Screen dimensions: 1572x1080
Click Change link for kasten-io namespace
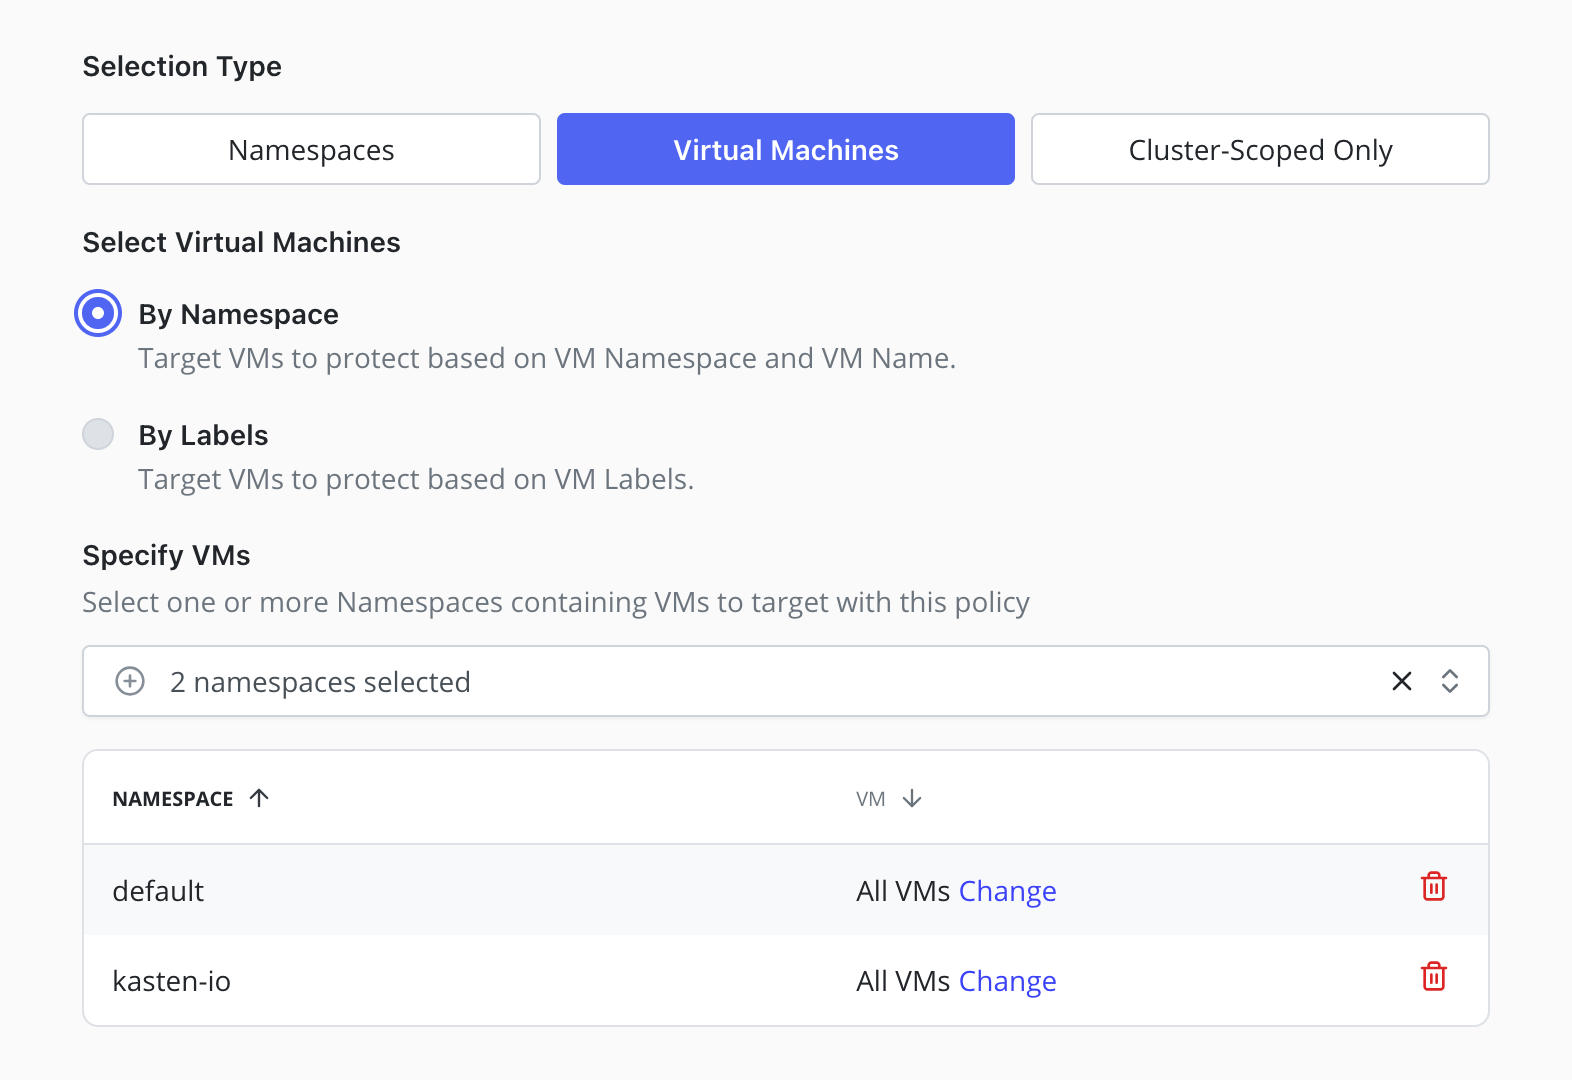(1007, 981)
